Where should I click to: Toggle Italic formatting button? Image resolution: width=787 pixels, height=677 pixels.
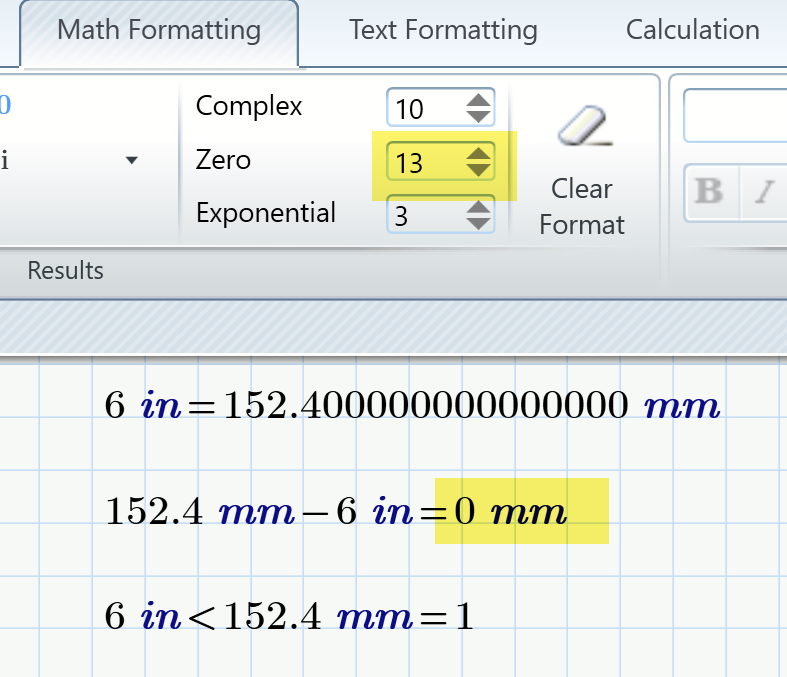(765, 191)
